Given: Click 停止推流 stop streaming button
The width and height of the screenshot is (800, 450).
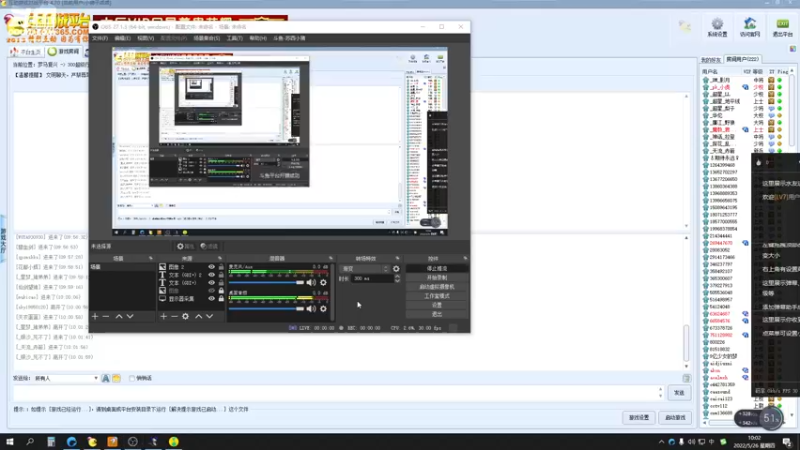Looking at the screenshot, I should click(x=437, y=268).
